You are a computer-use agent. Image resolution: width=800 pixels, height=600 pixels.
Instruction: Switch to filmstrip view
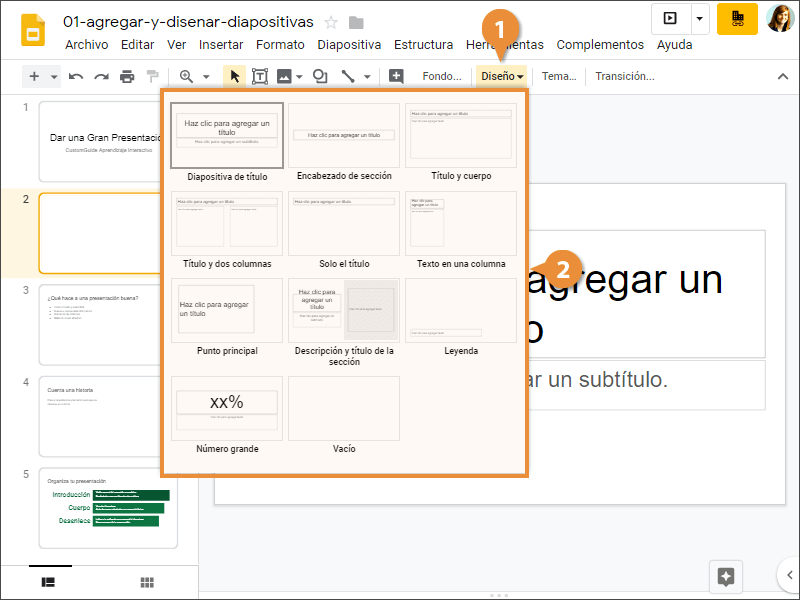pyautogui.click(x=48, y=582)
